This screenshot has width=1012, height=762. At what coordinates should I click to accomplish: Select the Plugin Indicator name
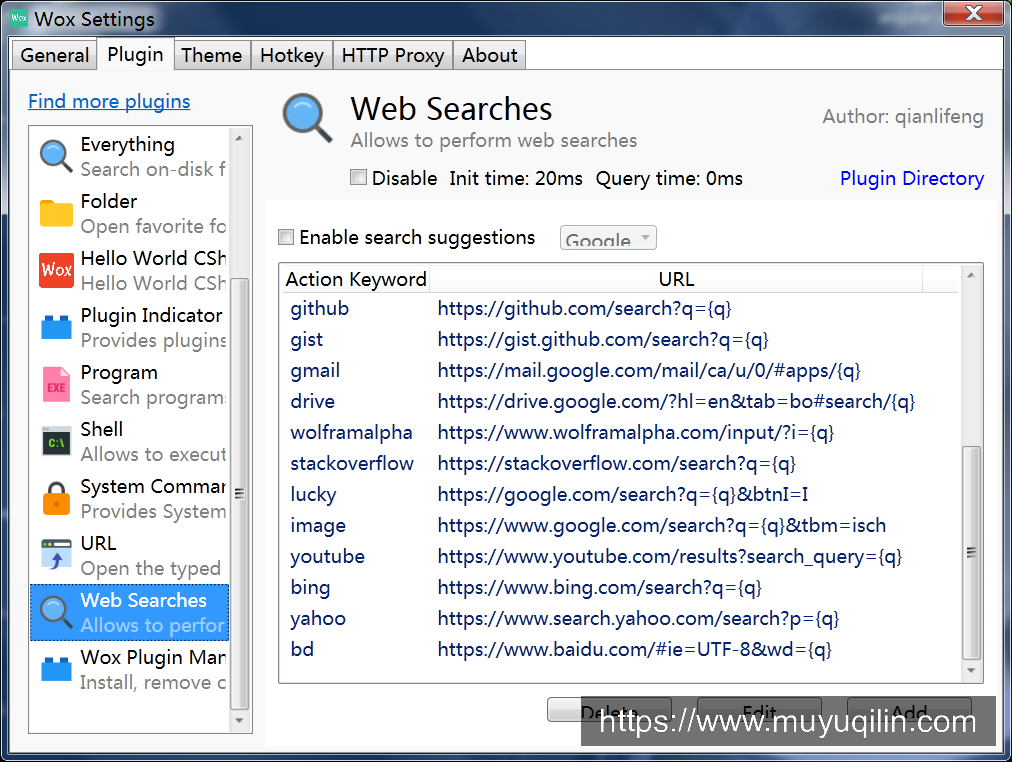(152, 316)
